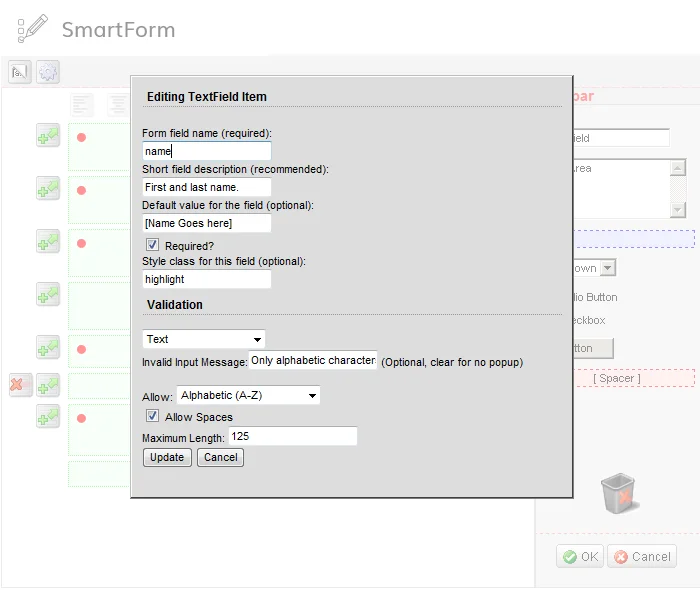Open the settings gear icon
700x590 pixels.
tap(48, 72)
